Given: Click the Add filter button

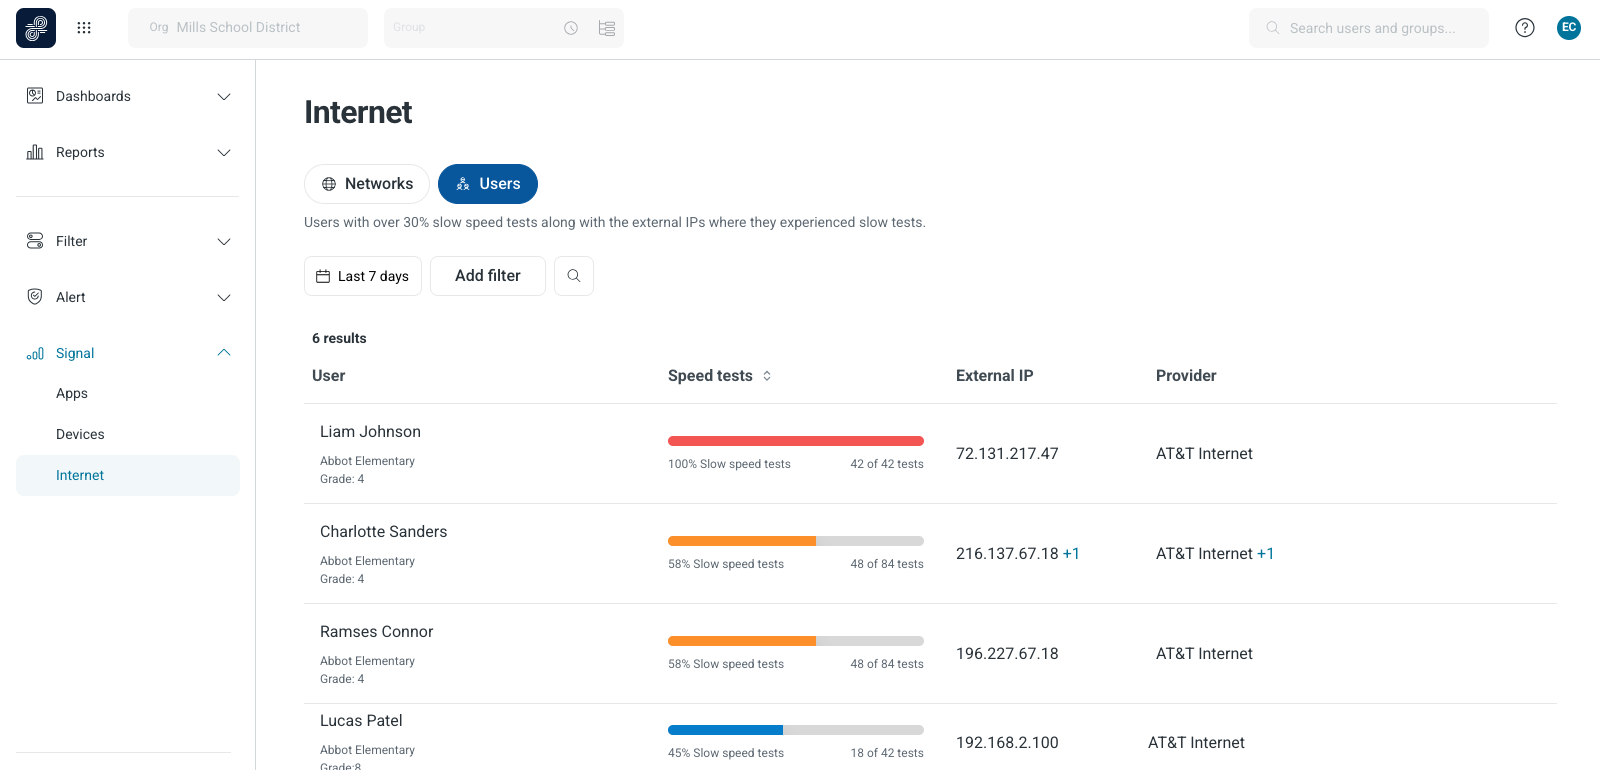Looking at the screenshot, I should (488, 276).
